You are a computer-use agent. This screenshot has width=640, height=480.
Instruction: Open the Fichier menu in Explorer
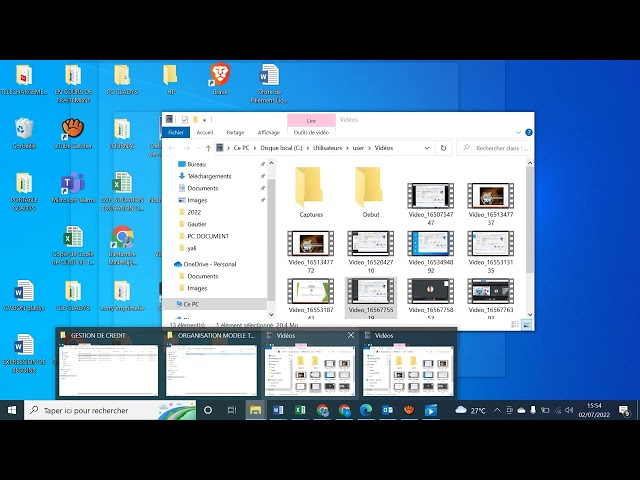176,132
